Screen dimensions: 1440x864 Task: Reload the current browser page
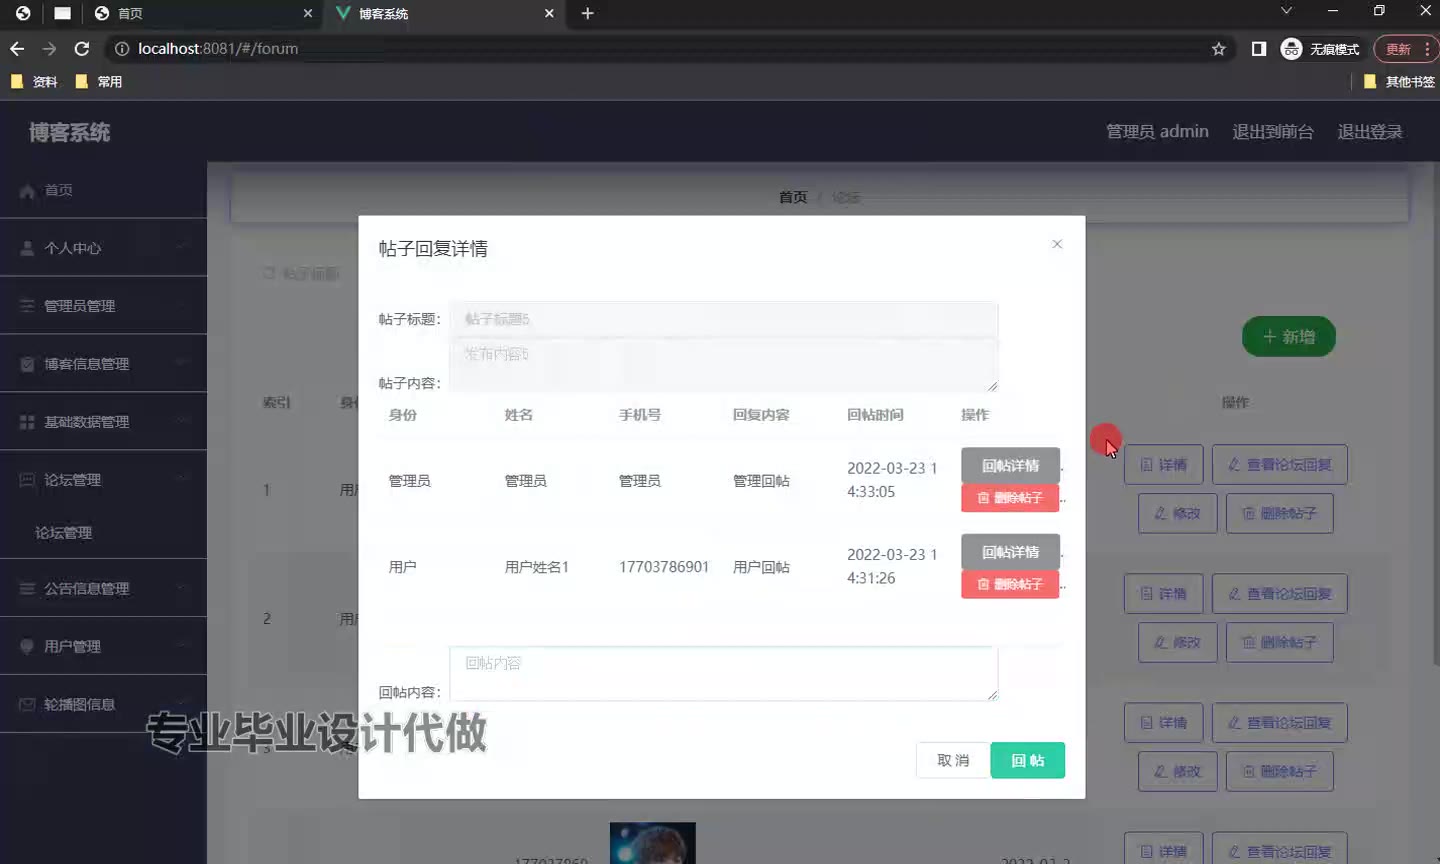[x=82, y=48]
